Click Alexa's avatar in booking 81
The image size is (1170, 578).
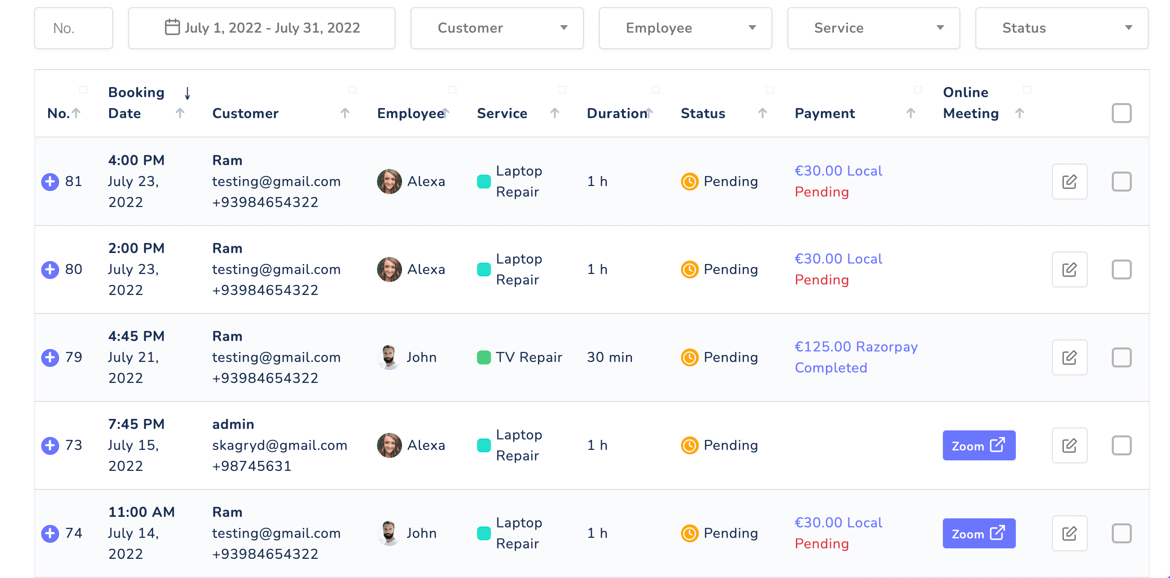[389, 182]
